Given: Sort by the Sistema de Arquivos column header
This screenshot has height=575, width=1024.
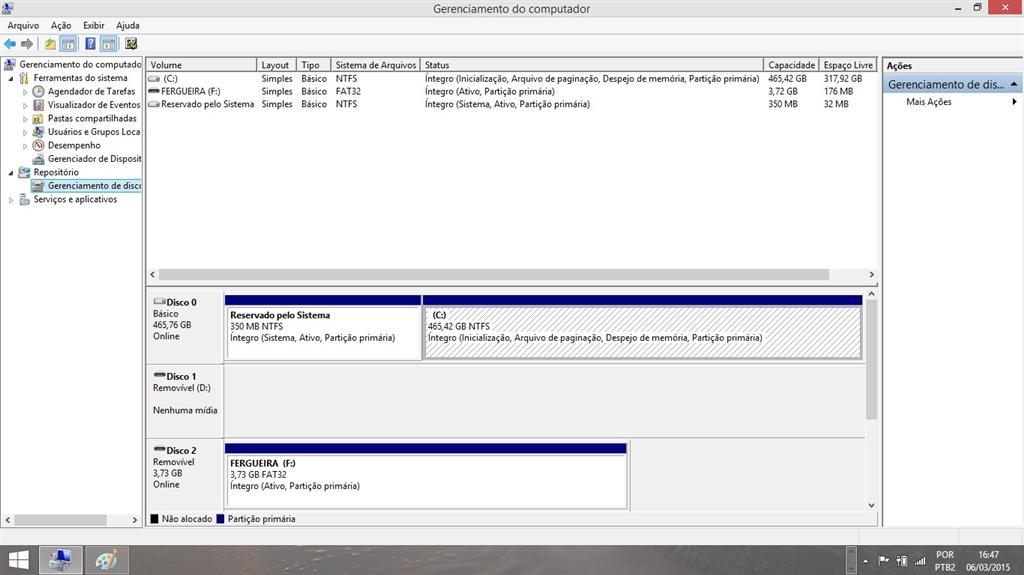Looking at the screenshot, I should [x=376, y=65].
